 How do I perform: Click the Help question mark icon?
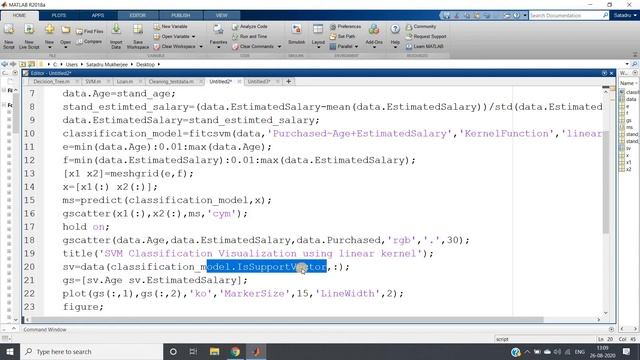pos(395,29)
